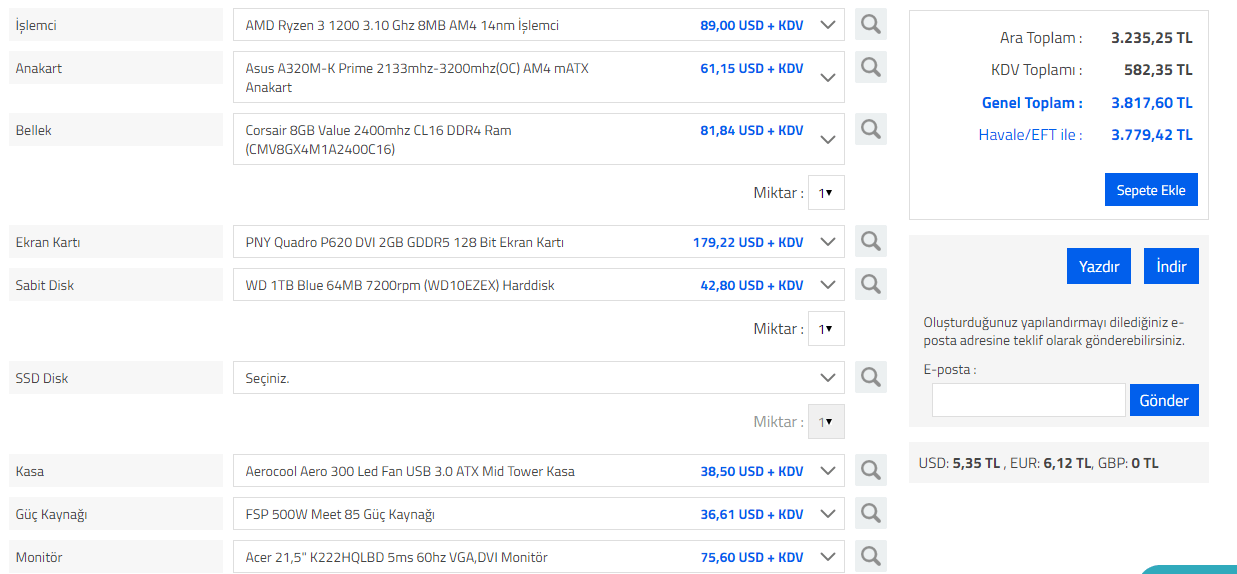Screen dimensions: 1237x574
Task: Click the magnifier icon beside Anakart row
Action: click(871, 68)
